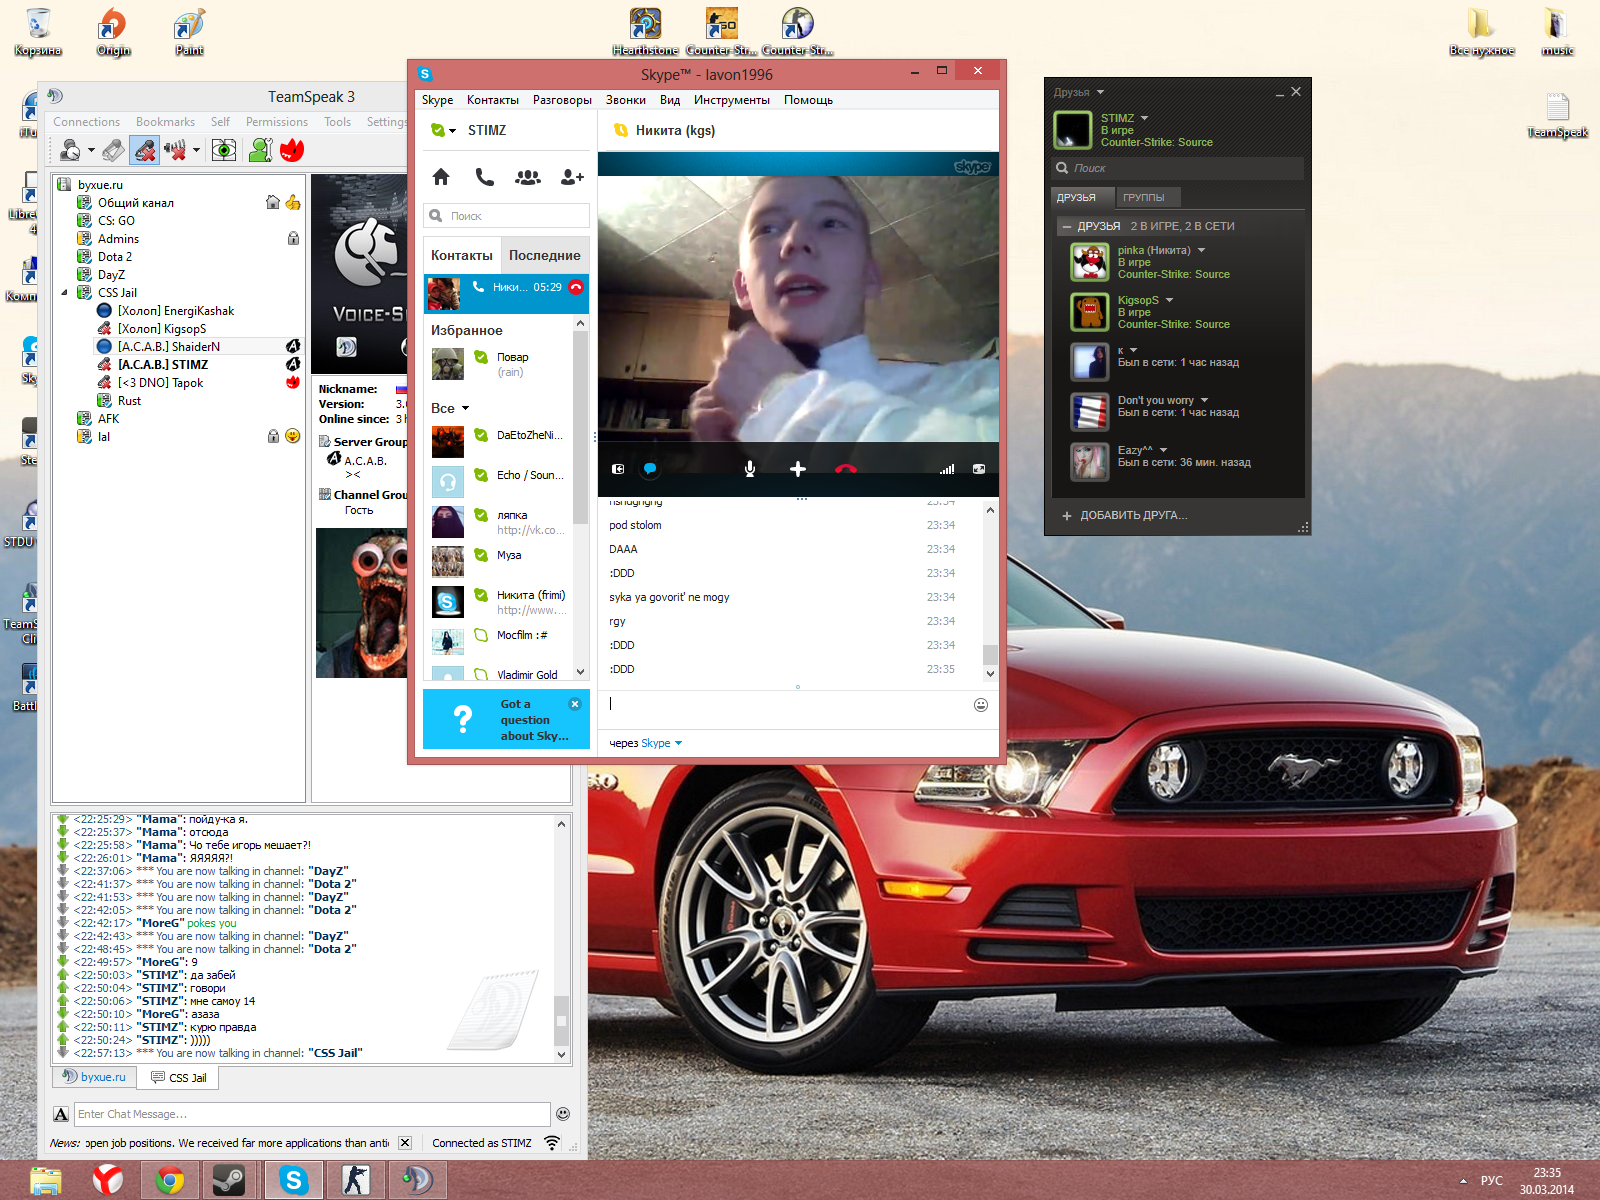The width and height of the screenshot is (1600, 1200).
Task: Open File Explorer from the taskbar
Action: pos(46,1180)
